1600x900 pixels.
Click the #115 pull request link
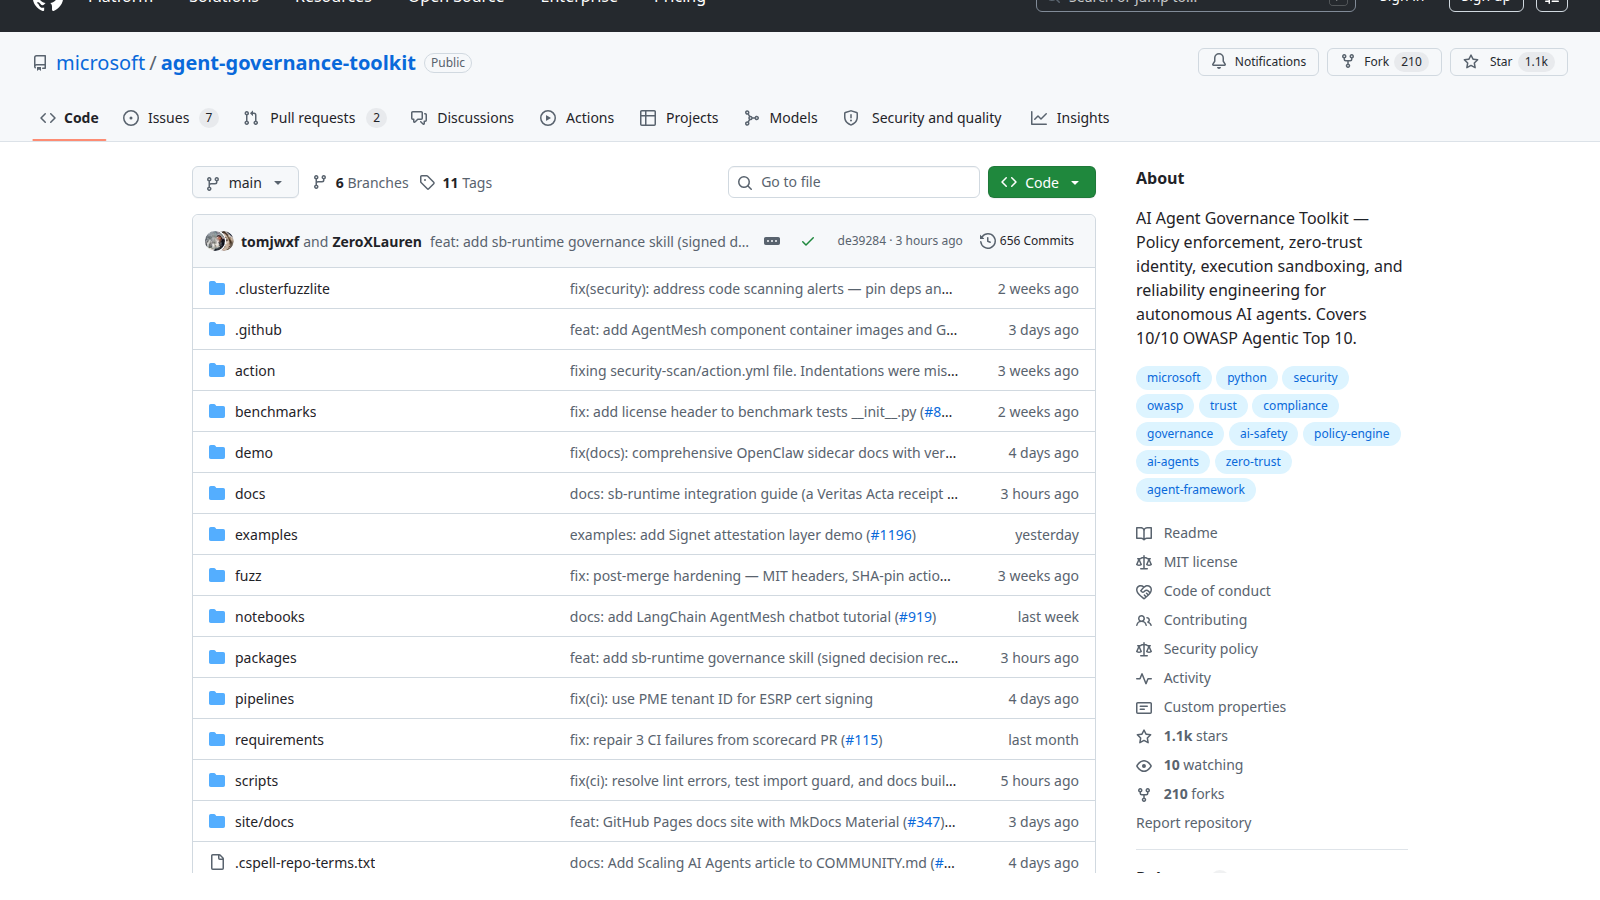862,740
